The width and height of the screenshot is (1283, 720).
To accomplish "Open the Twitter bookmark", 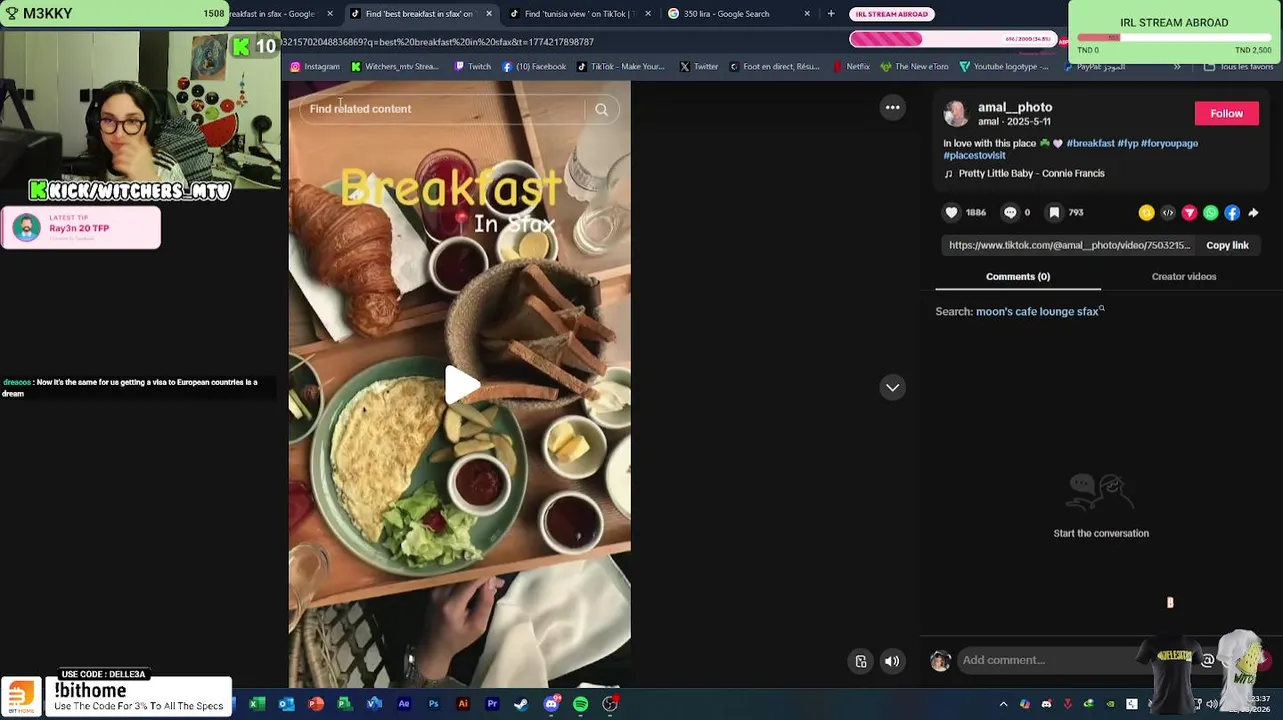I will click(699, 67).
